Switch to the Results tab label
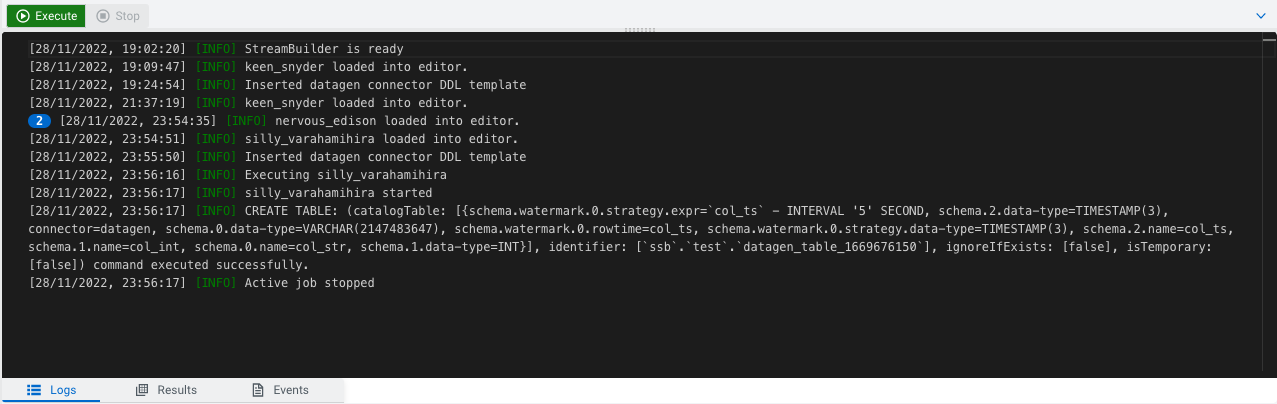The width and height of the screenshot is (1277, 404). [x=177, y=390]
